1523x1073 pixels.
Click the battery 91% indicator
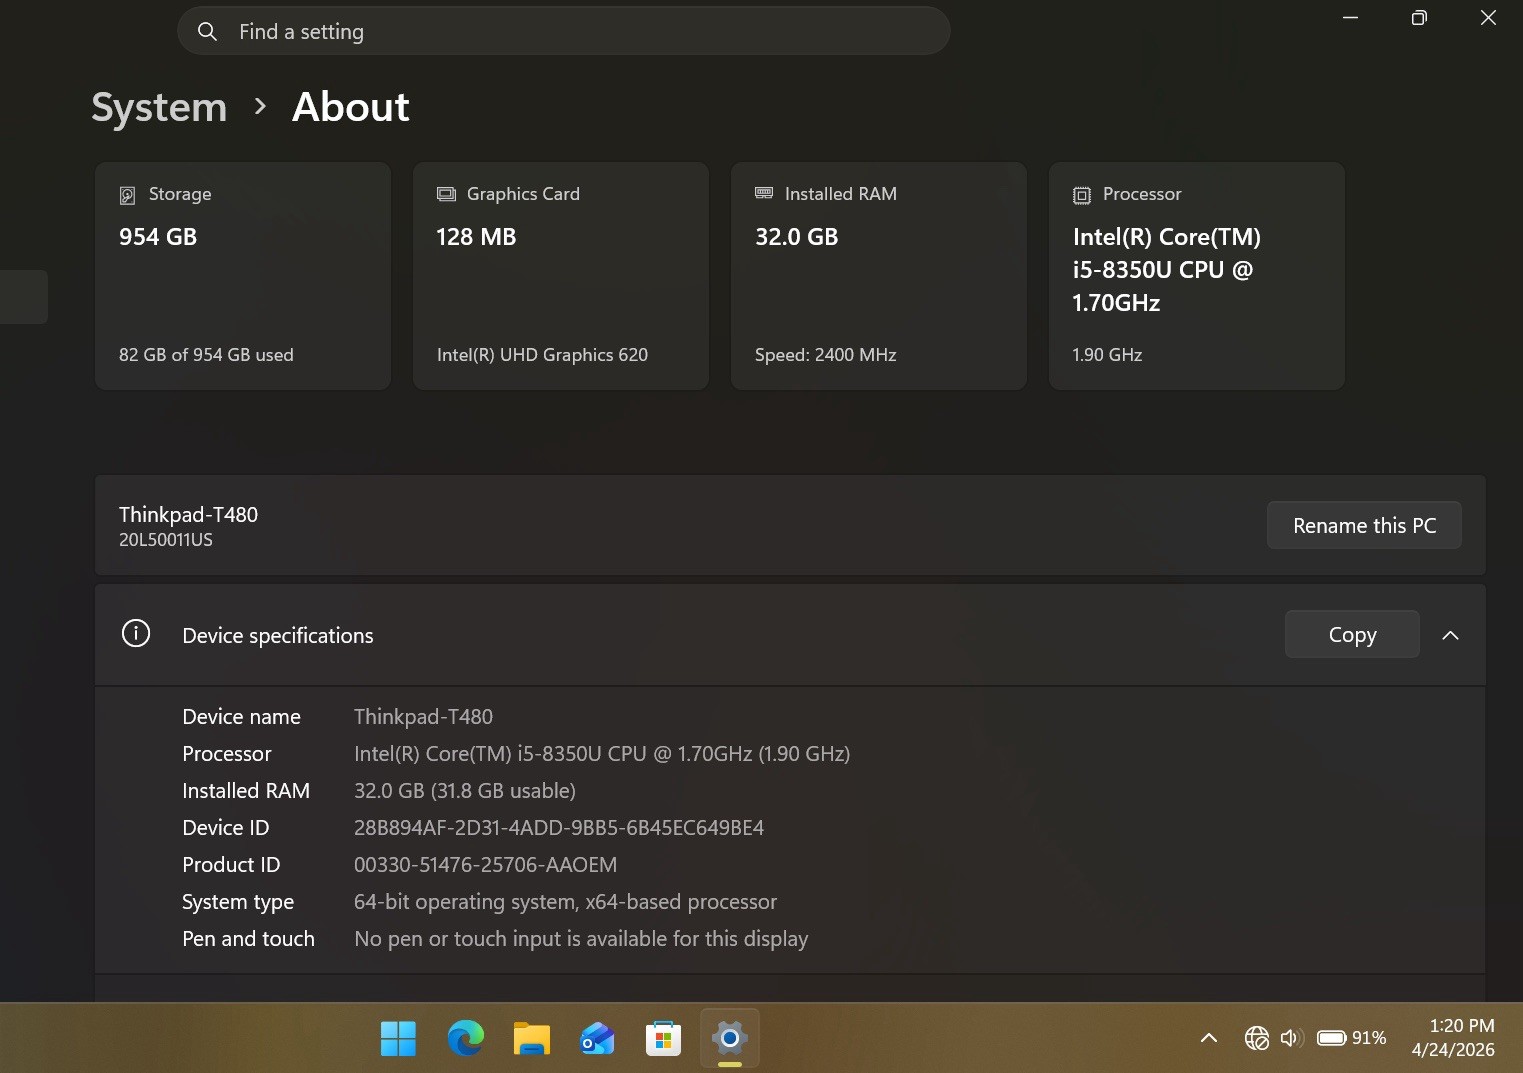point(1352,1038)
